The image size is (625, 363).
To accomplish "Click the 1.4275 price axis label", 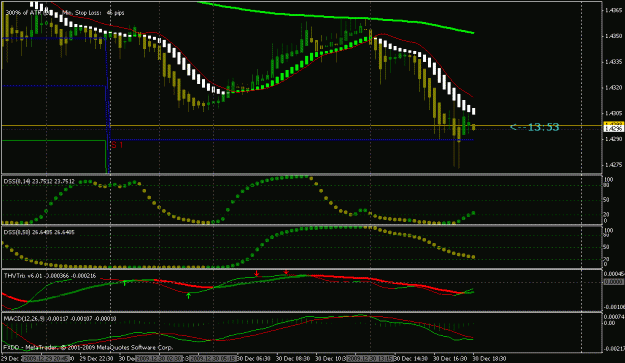I will (613, 165).
